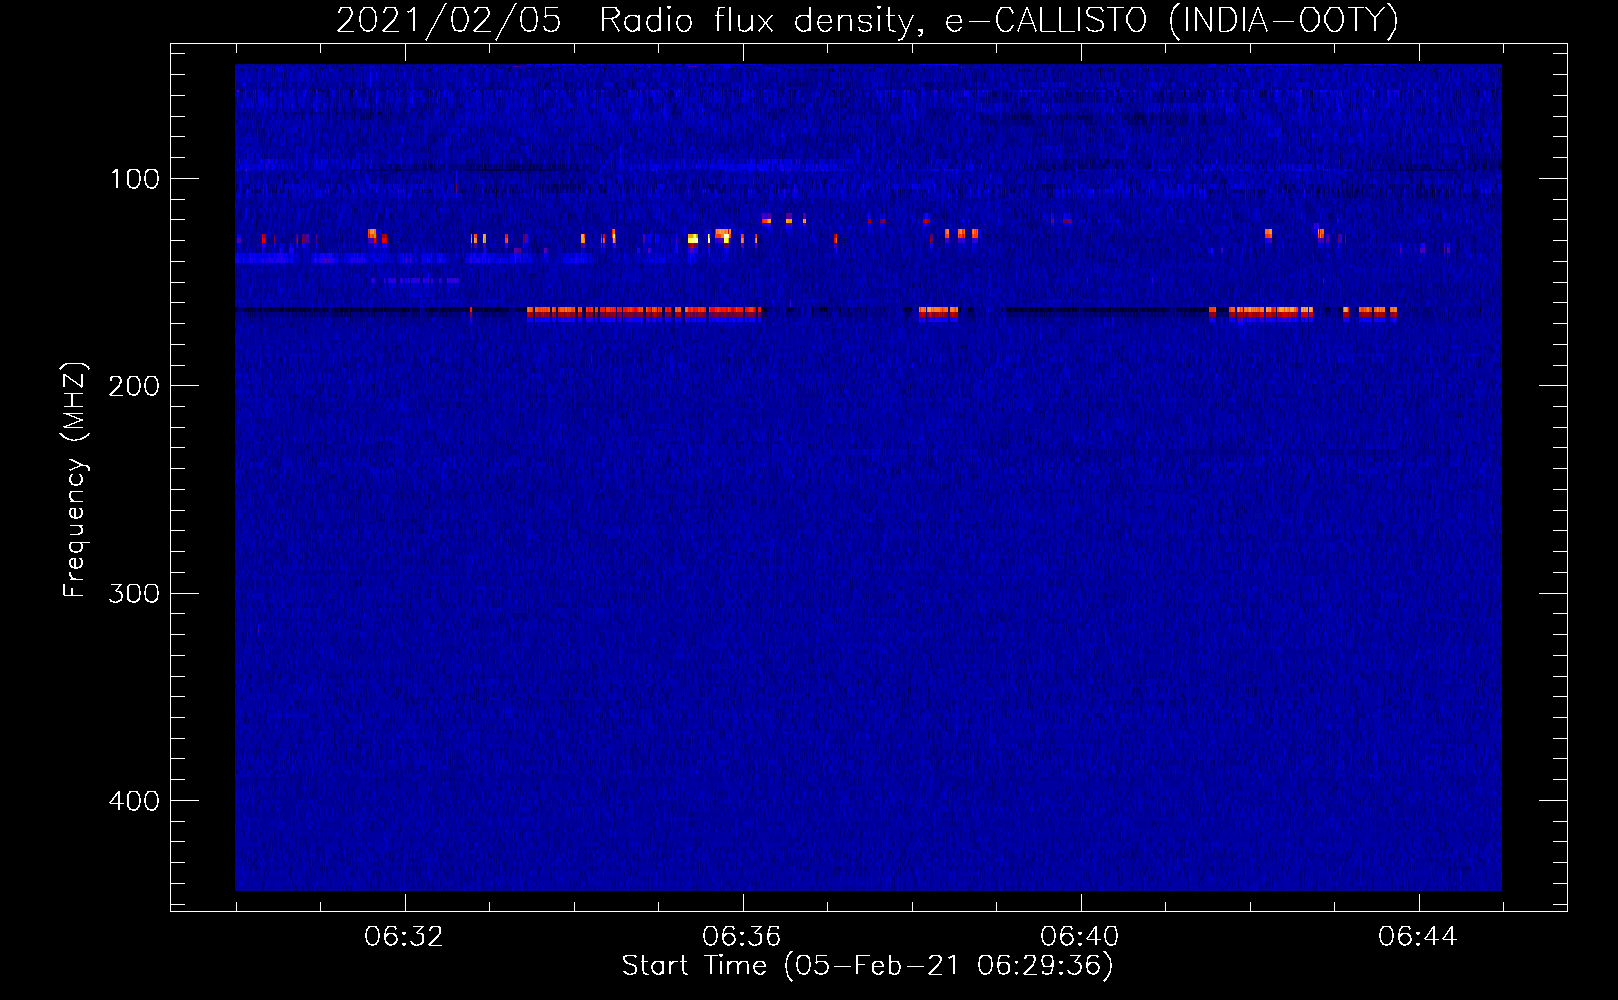Click the "Frequency (MHZ)" axis label
Image resolution: width=1618 pixels, height=1000 pixels.
[75, 480]
